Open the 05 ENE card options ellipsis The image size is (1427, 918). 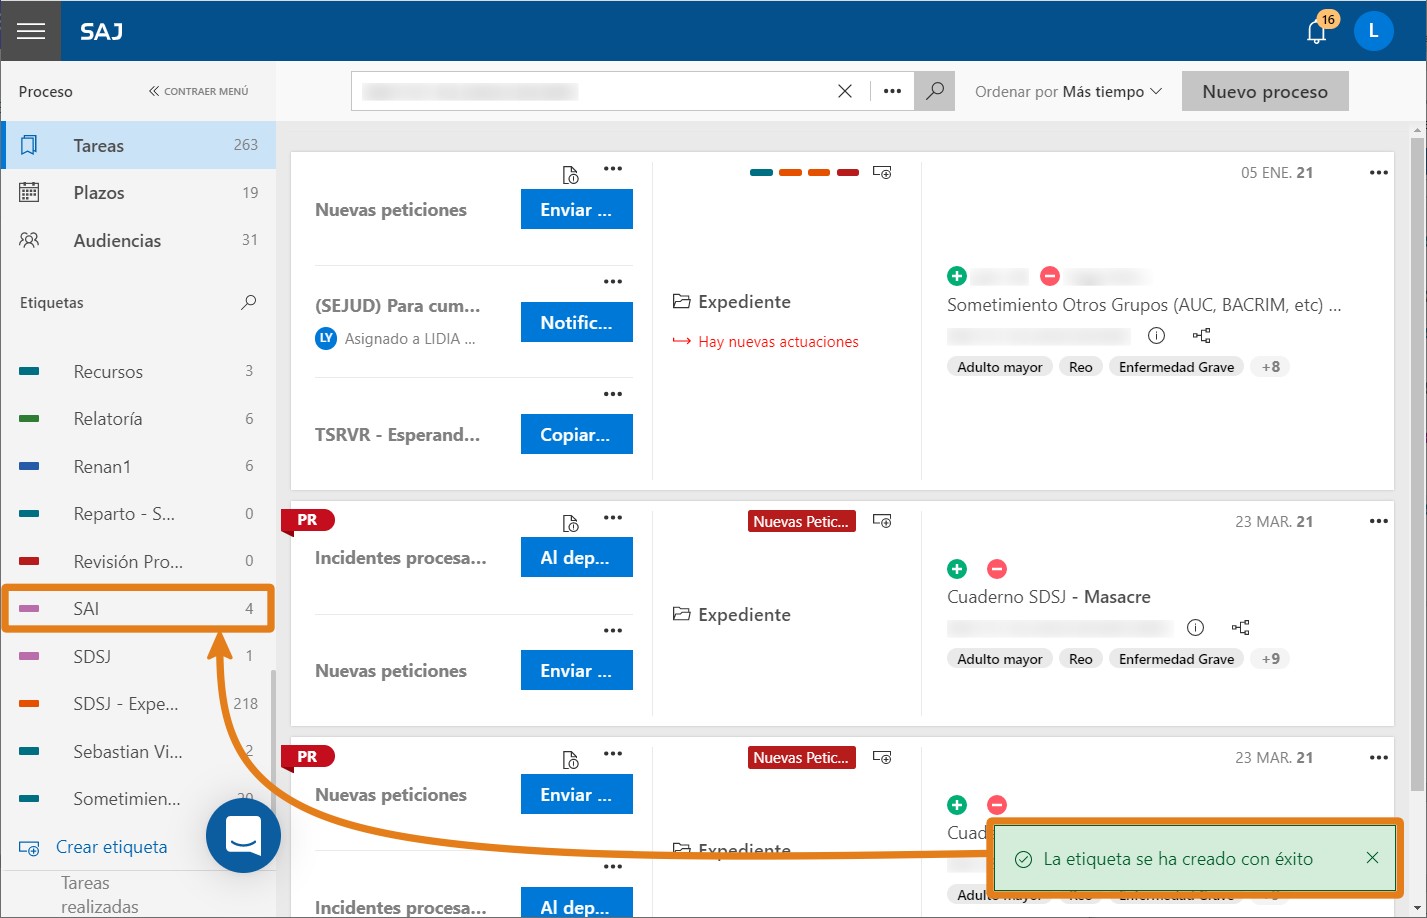(x=1379, y=173)
